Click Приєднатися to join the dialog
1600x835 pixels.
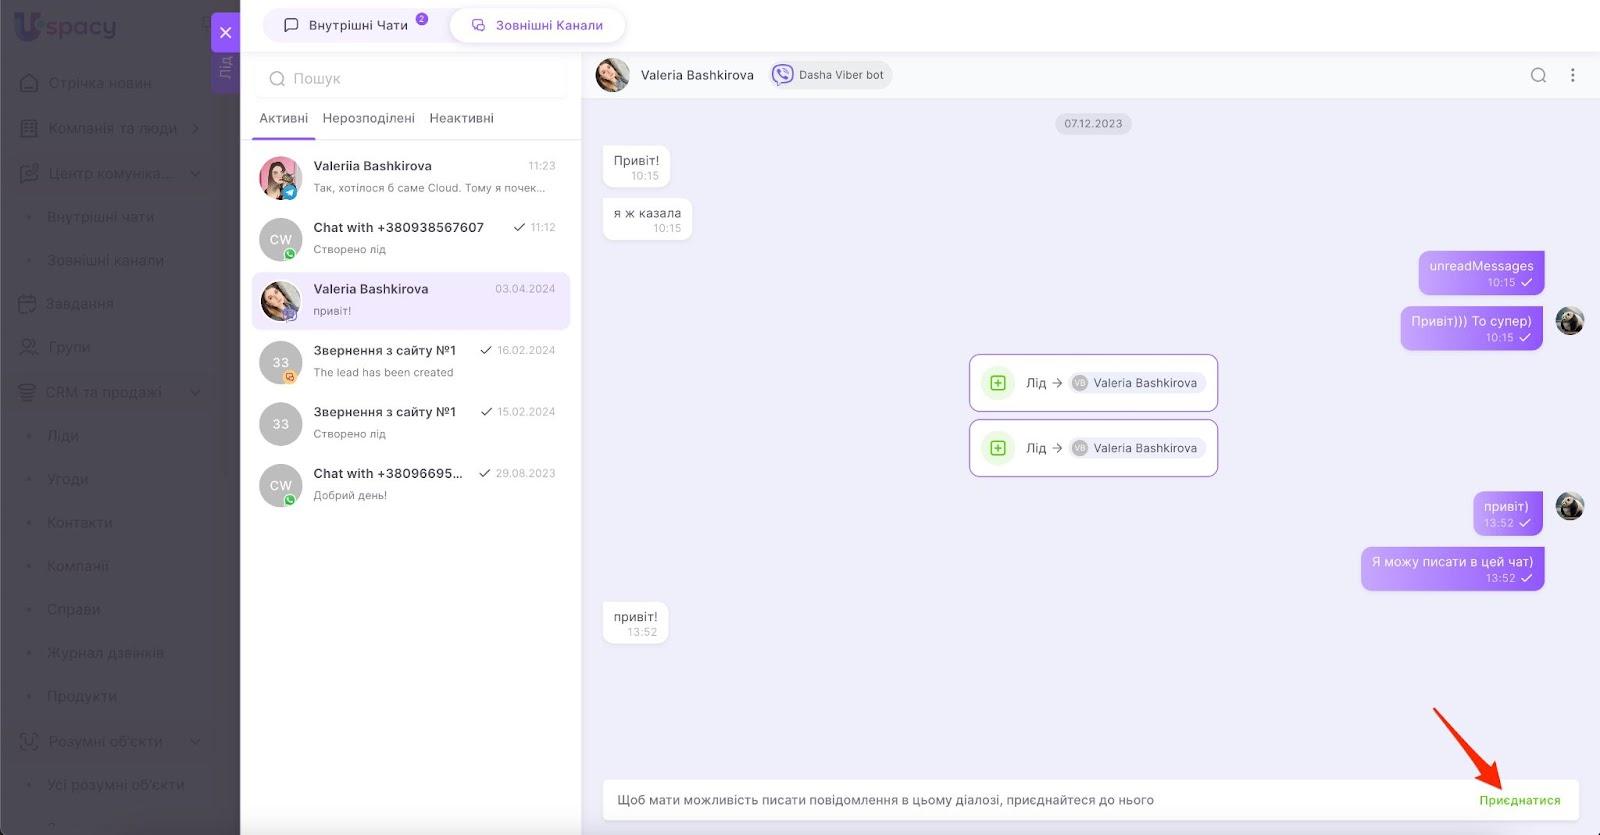pos(1519,800)
